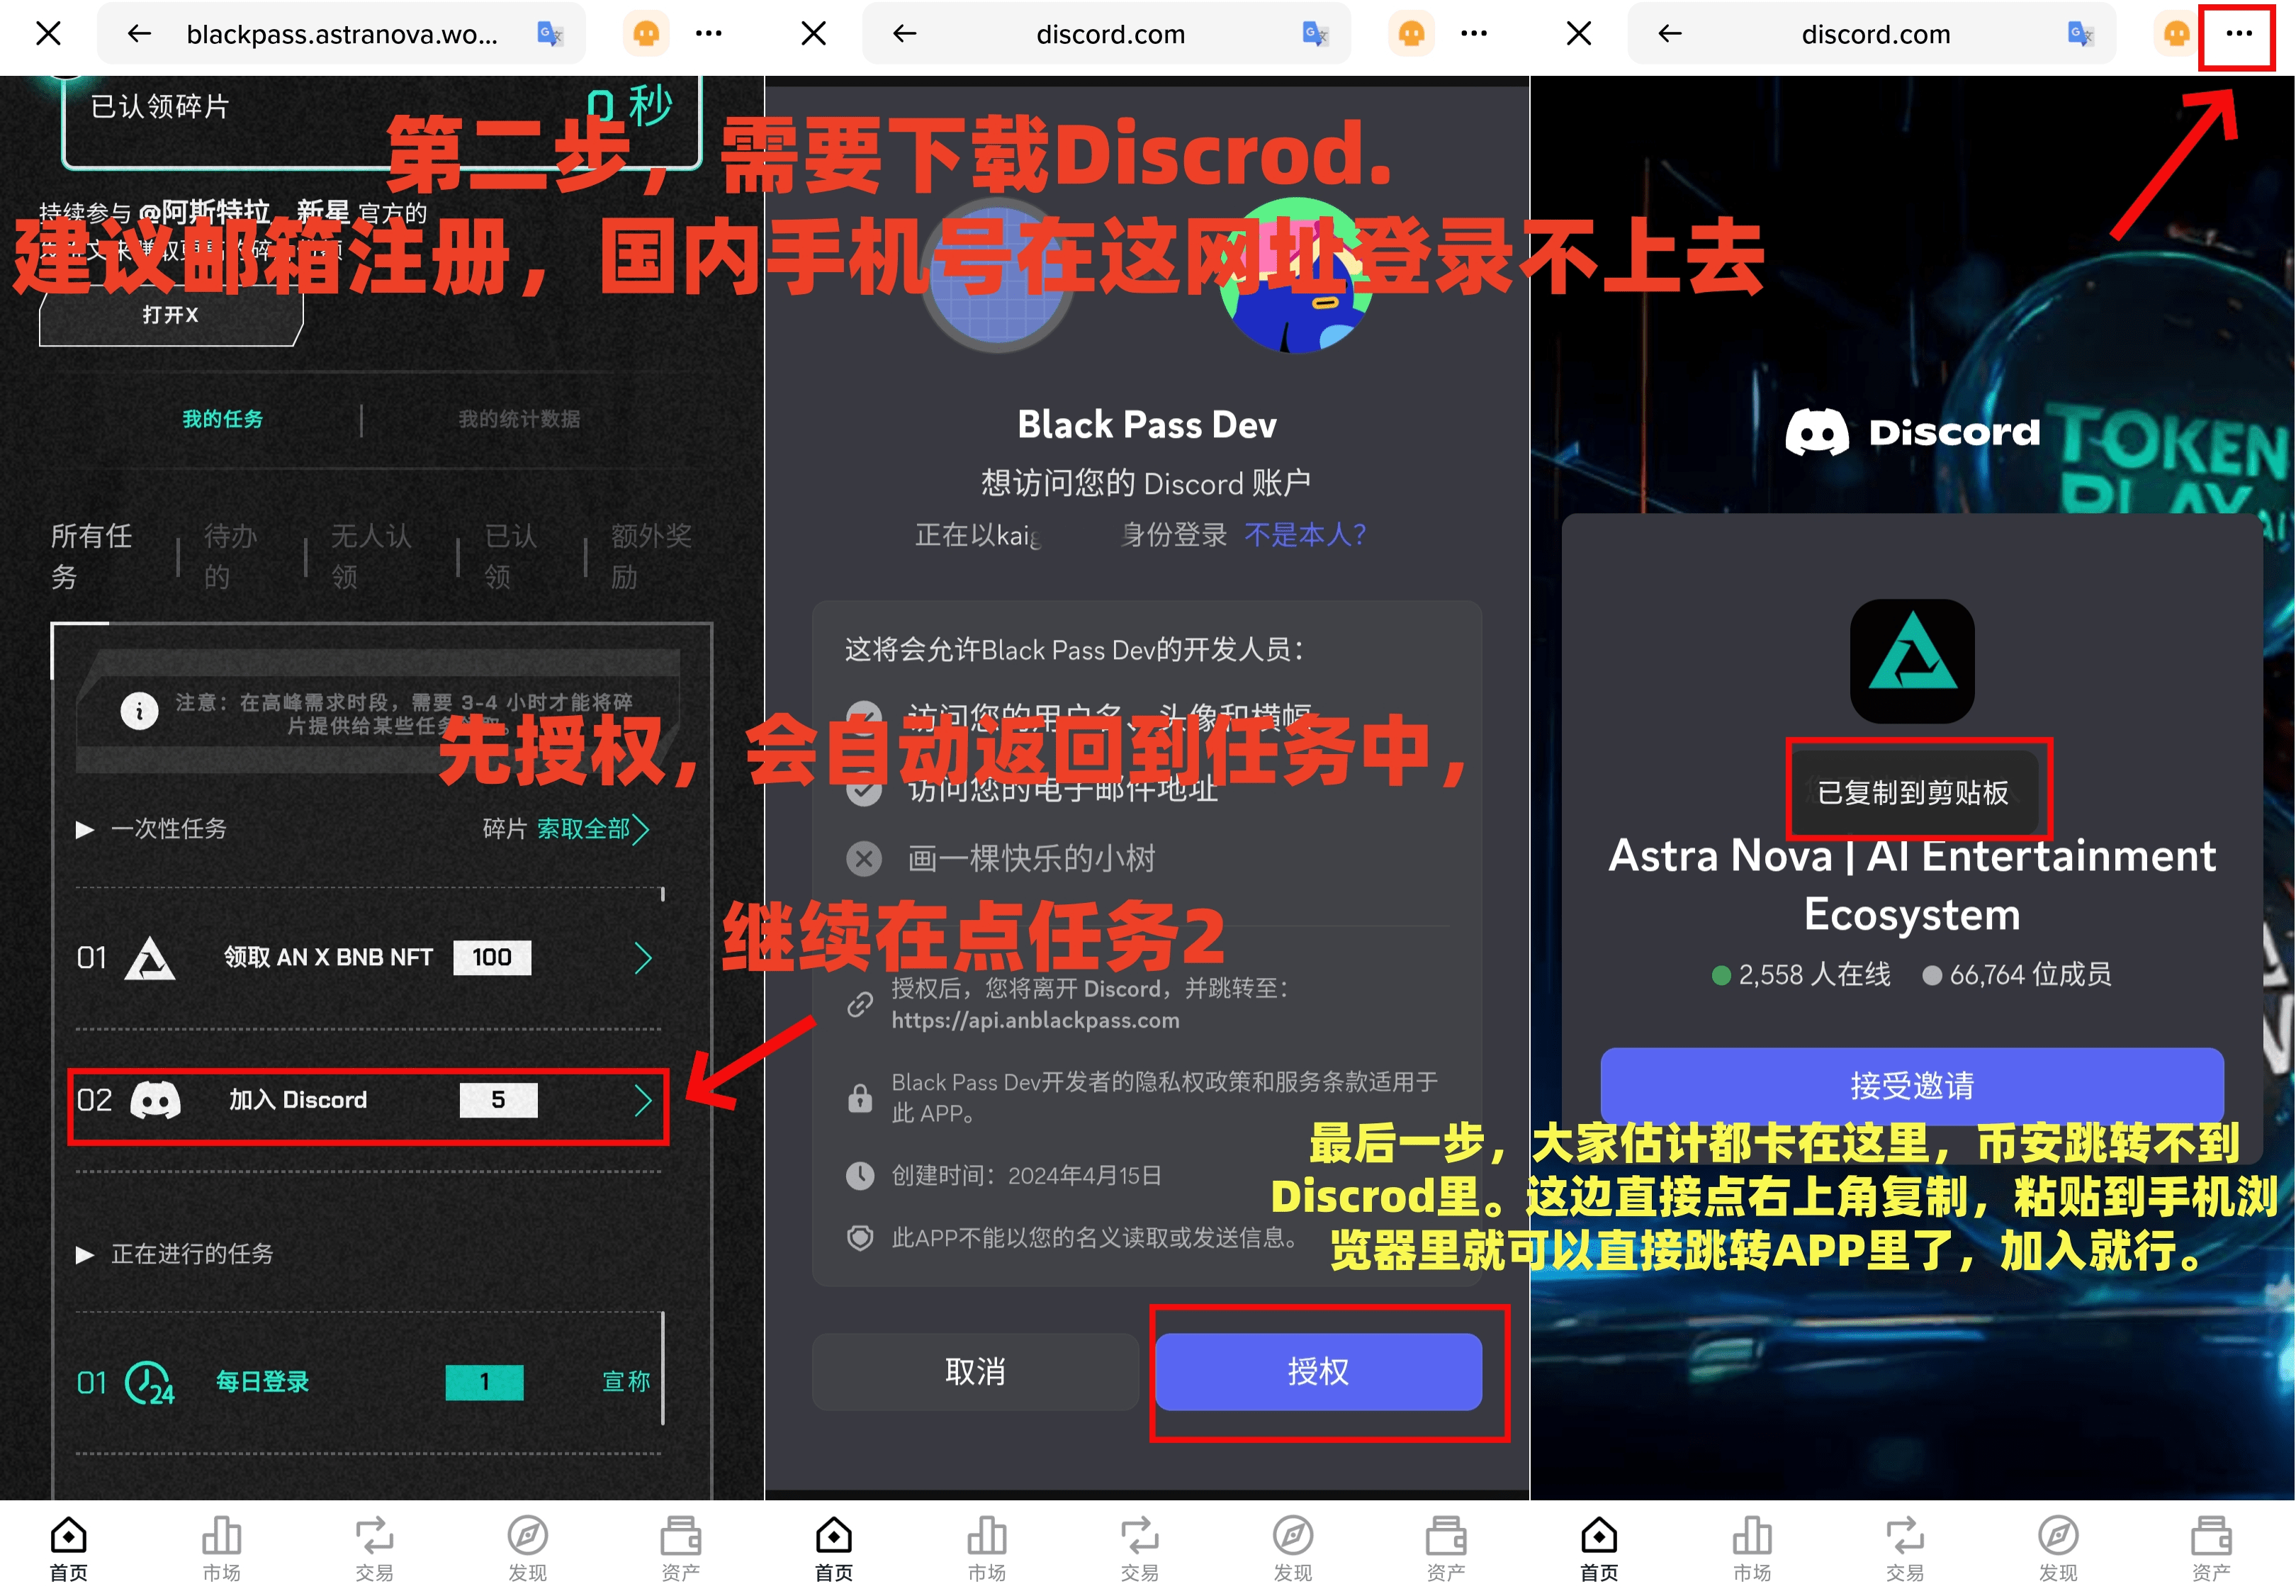Open the three-dot menu on the middle Discord page

(1474, 34)
